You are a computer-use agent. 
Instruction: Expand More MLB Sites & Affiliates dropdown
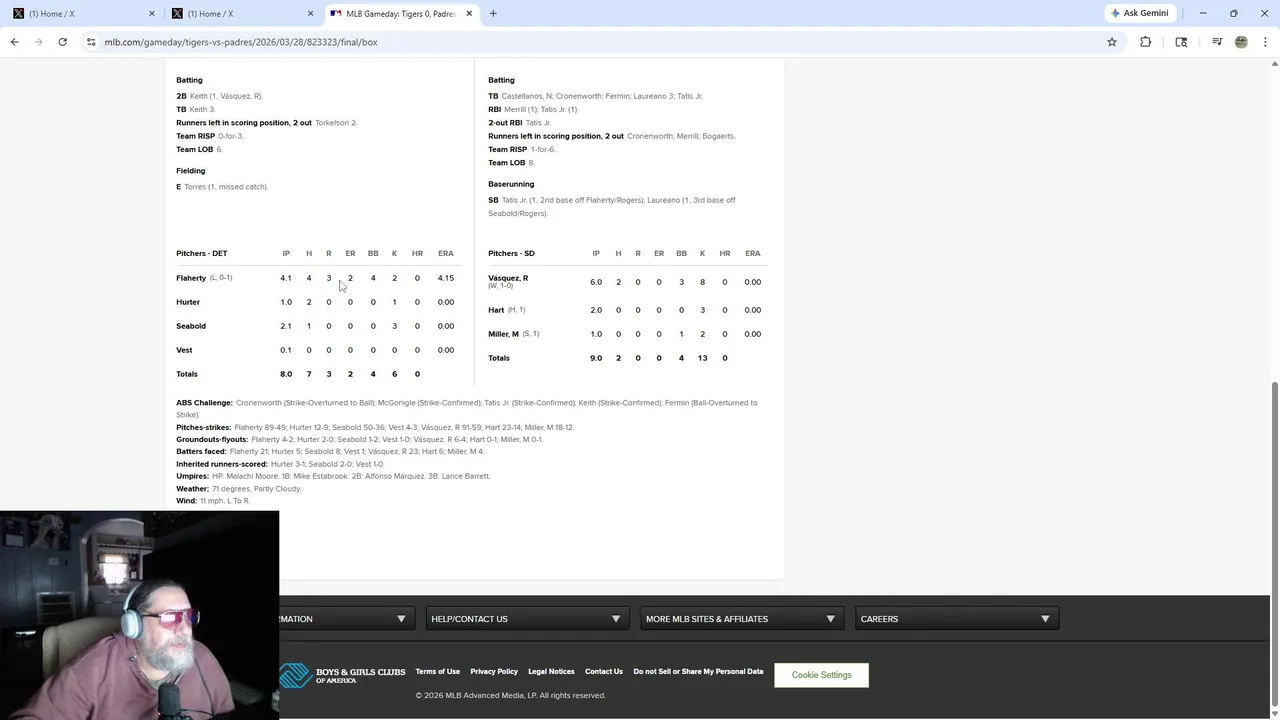pos(742,619)
